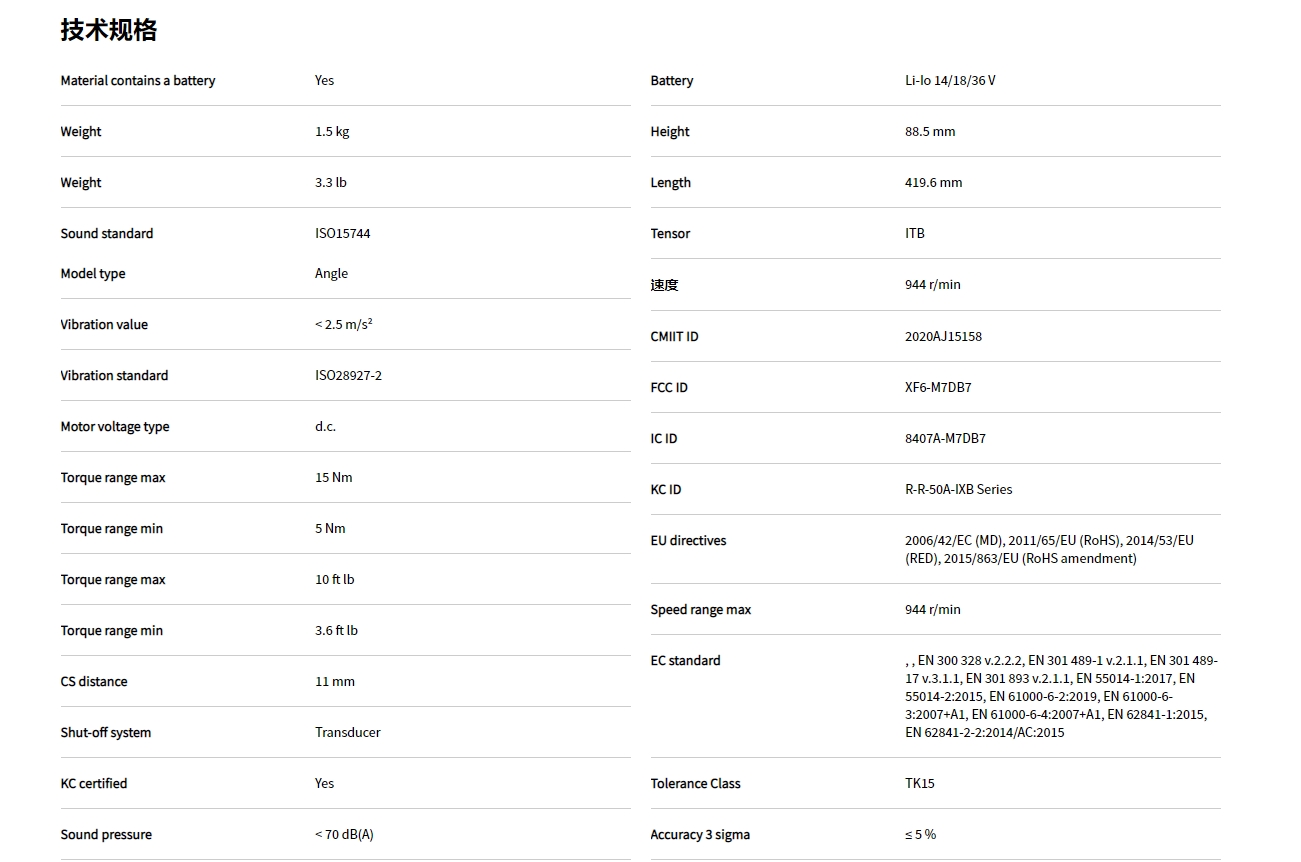Select the FCC ID value XF6-M7DB7
This screenshot has height=862, width=1301.
click(x=938, y=388)
